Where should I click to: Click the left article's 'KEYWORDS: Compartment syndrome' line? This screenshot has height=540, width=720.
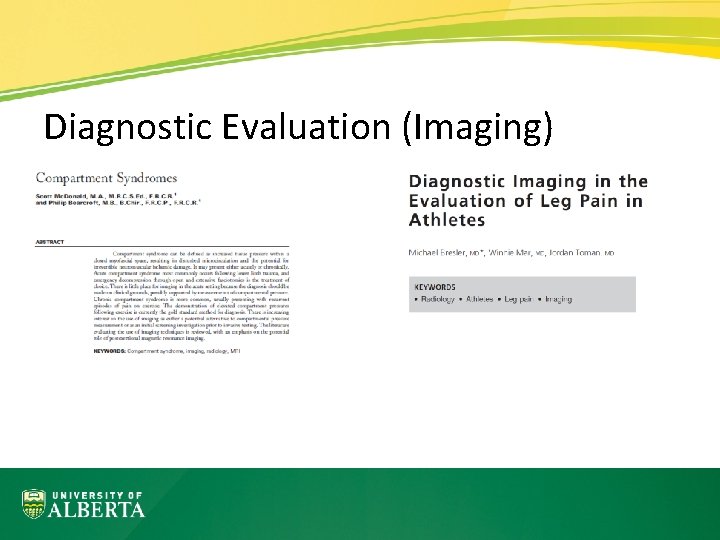[x=167, y=351]
